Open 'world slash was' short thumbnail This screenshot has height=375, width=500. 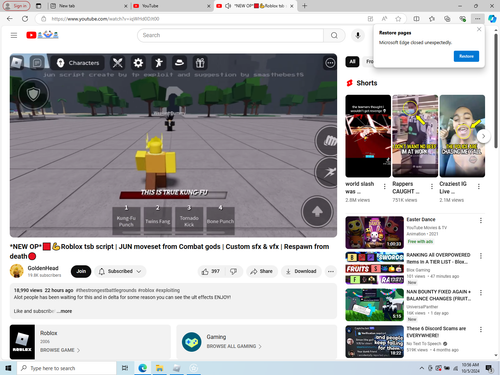pyautogui.click(x=368, y=136)
